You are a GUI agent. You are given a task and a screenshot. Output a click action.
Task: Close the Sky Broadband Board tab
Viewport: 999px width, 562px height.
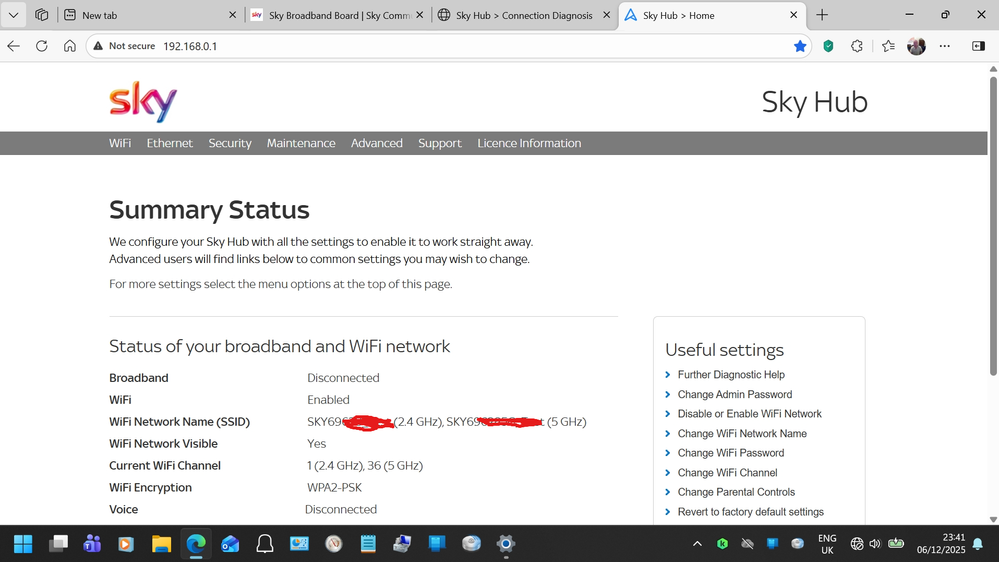point(420,15)
